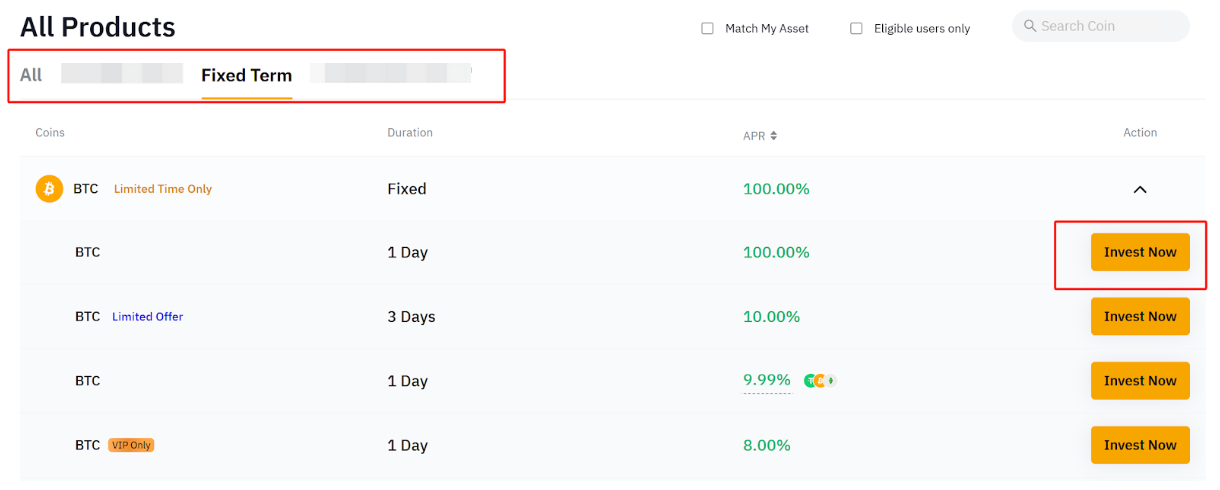Enable the Match My Asset checkbox
The width and height of the screenshot is (1220, 490).
[x=708, y=29]
